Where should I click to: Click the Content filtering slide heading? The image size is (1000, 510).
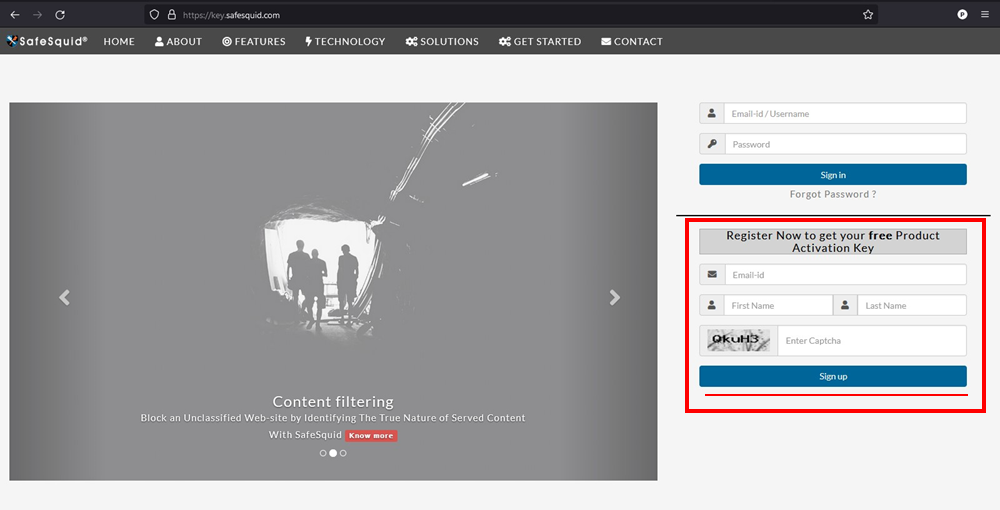pos(333,402)
